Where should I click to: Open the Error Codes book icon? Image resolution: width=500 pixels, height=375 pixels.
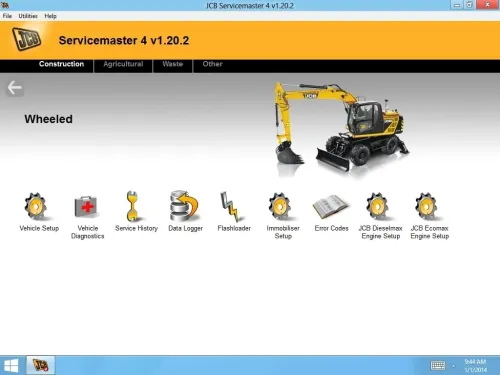click(330, 207)
